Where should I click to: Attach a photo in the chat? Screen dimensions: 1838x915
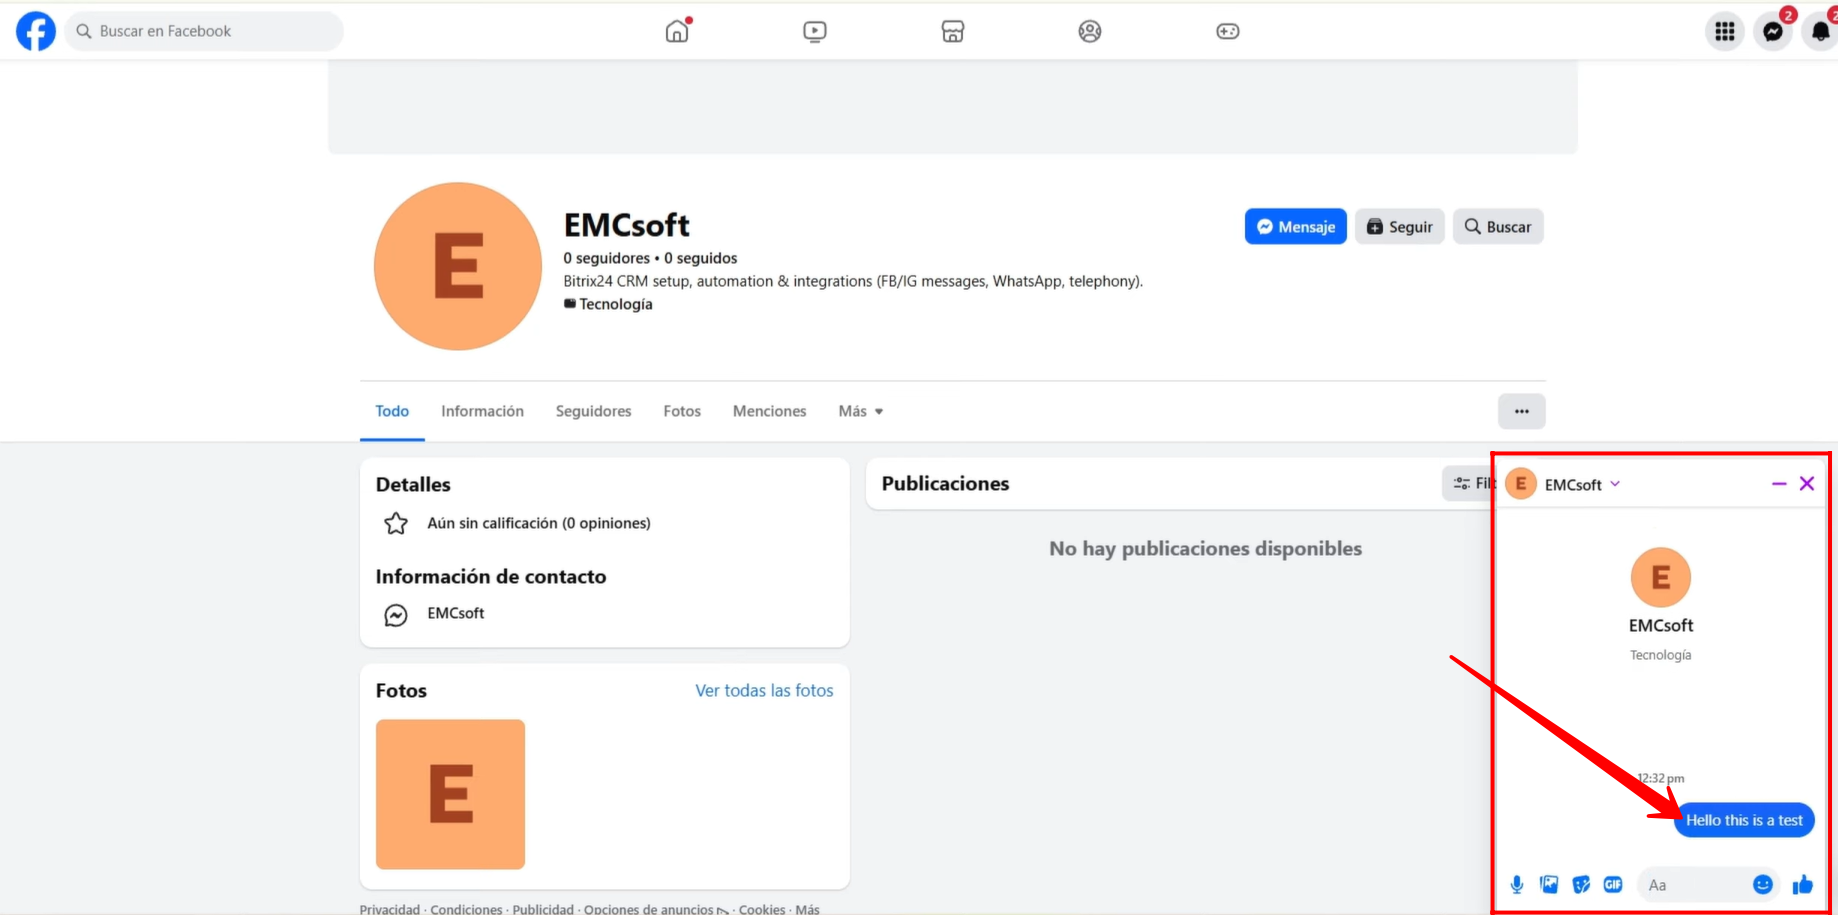[x=1549, y=885]
